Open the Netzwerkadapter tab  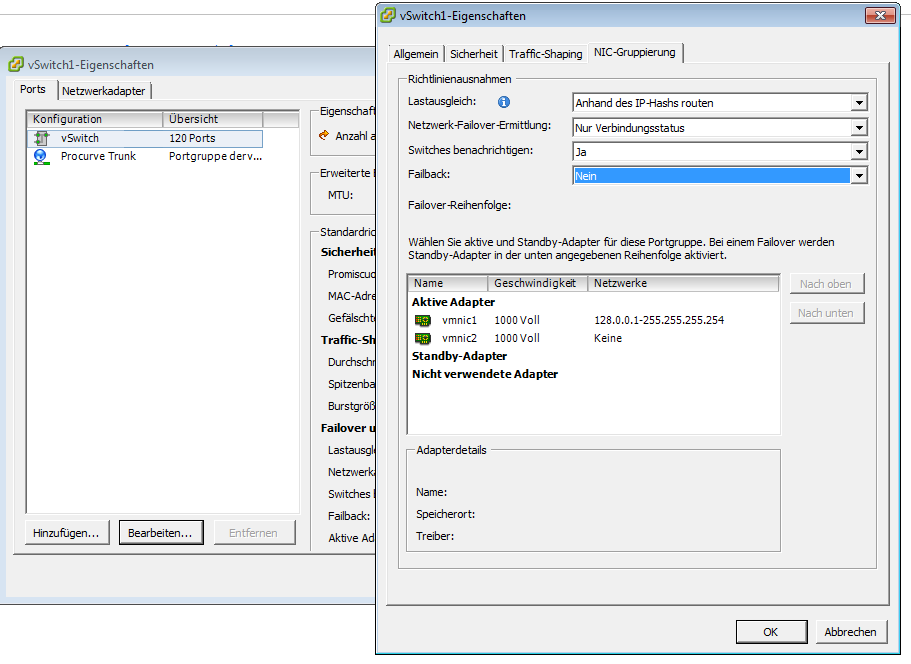tap(105, 89)
